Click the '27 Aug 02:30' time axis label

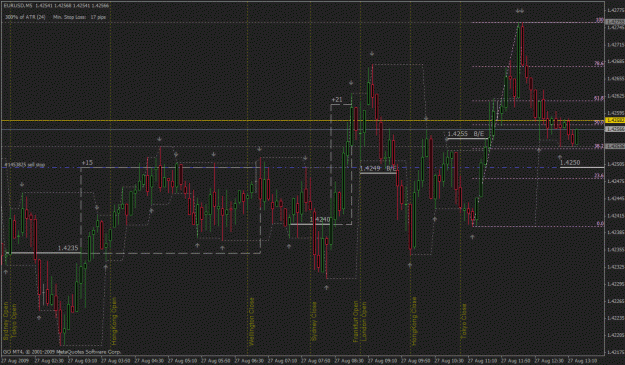click(49, 361)
